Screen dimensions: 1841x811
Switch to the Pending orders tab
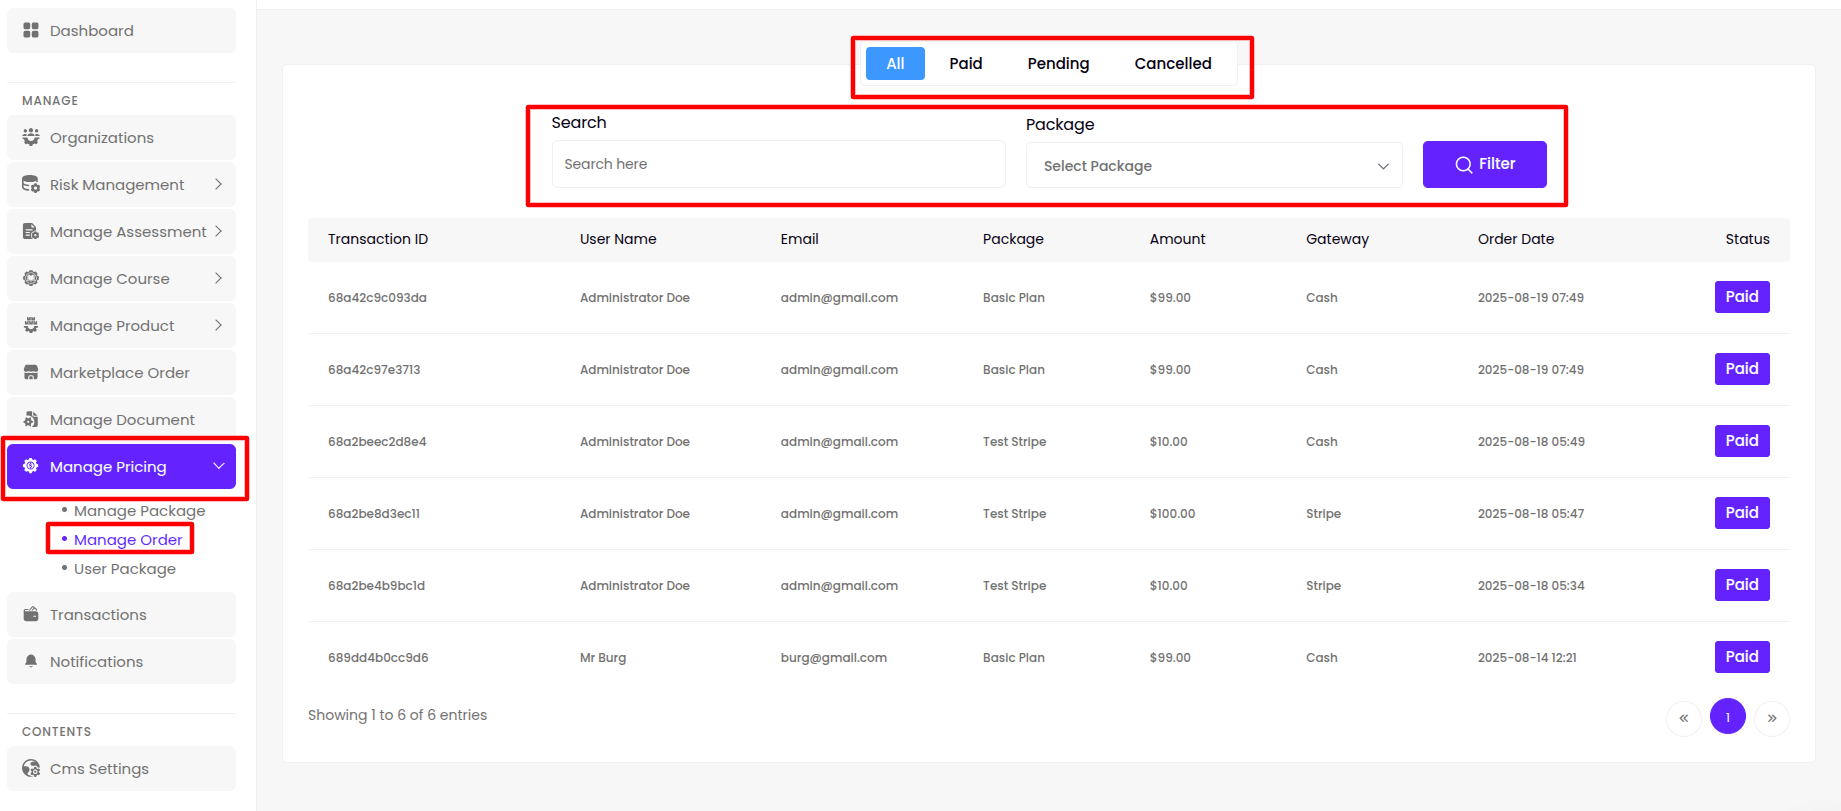tap(1058, 63)
